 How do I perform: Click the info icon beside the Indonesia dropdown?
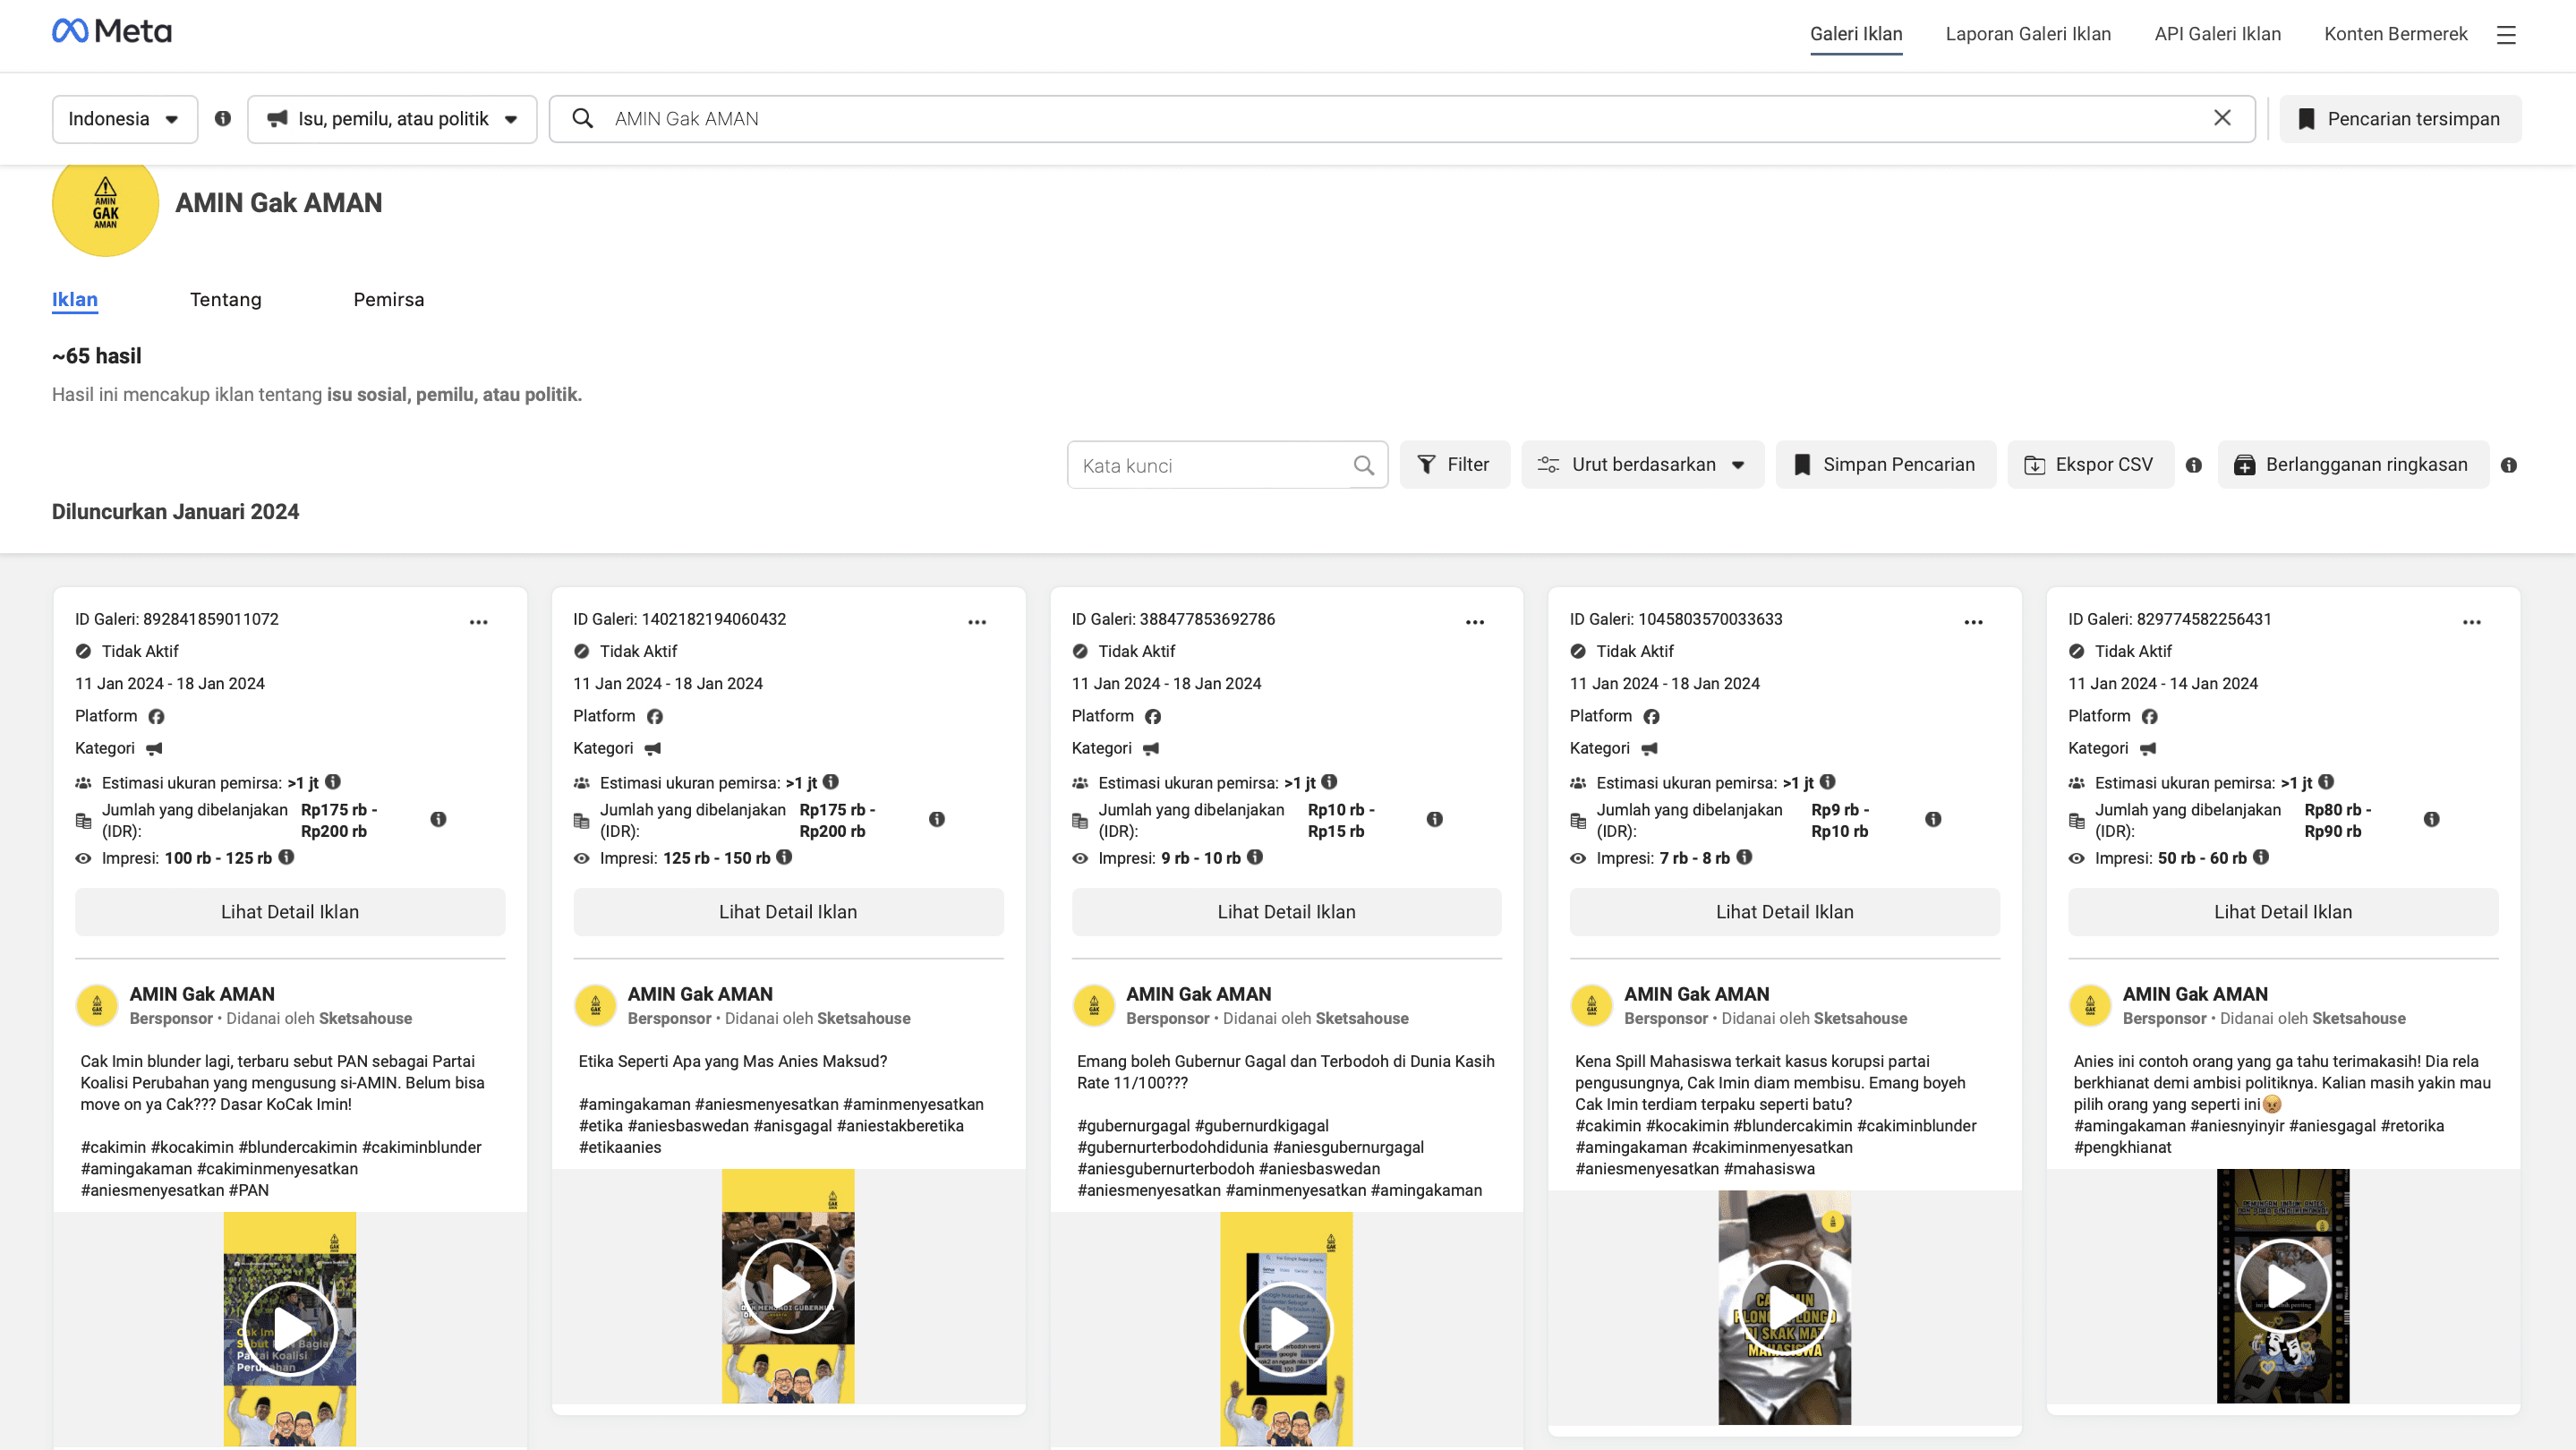pos(223,118)
